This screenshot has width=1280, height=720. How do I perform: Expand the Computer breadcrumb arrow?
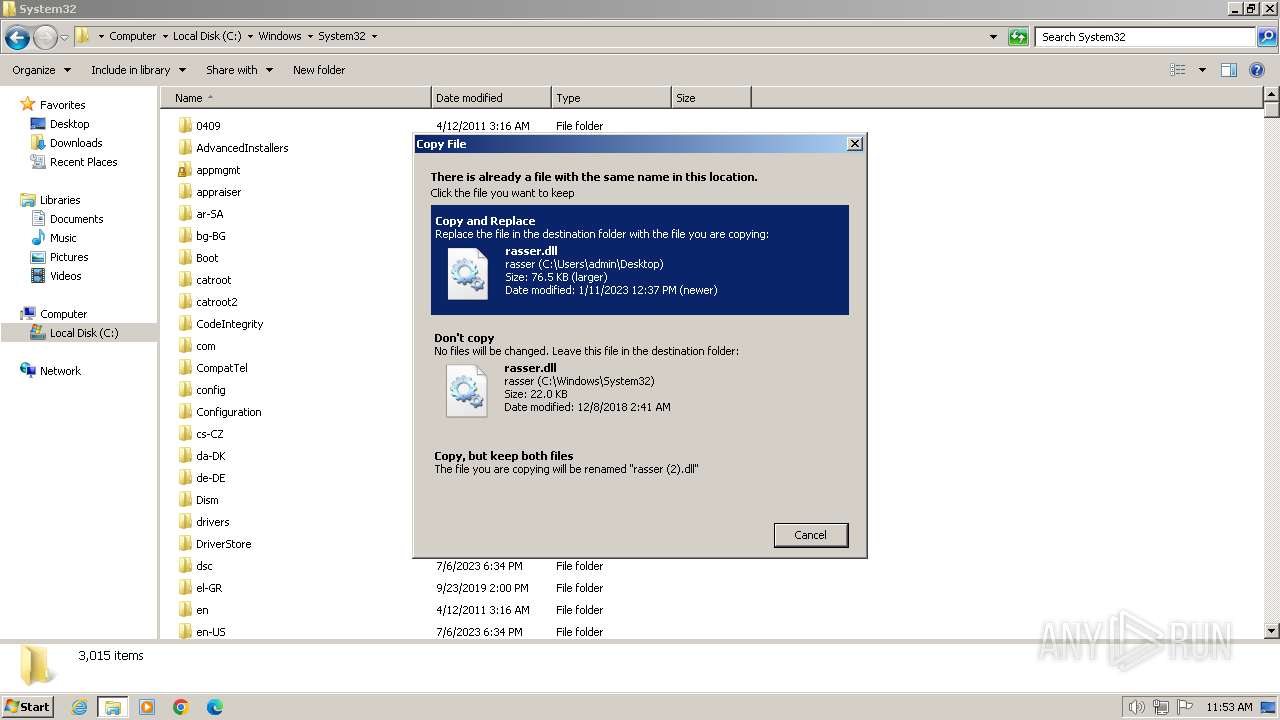tap(165, 37)
